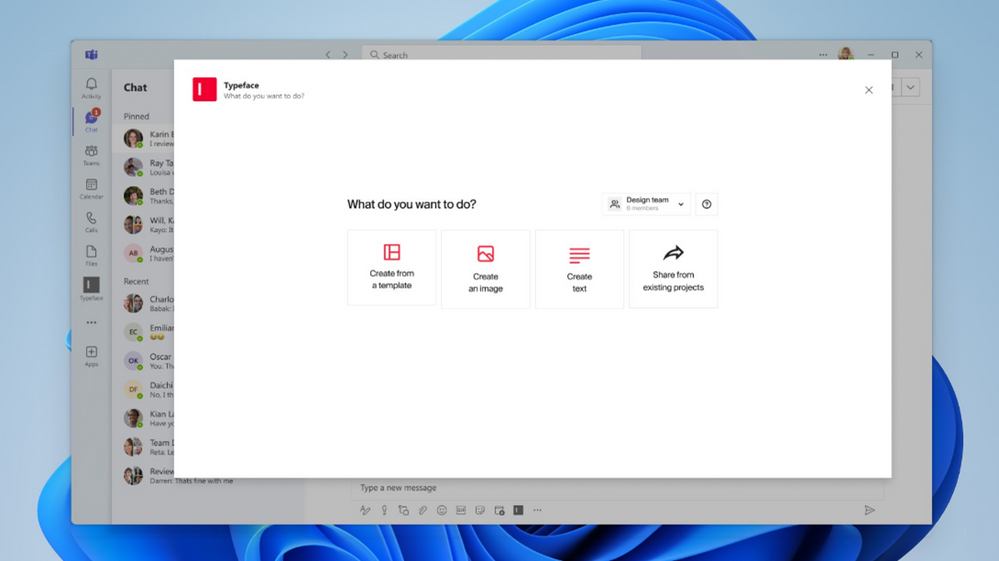The image size is (999, 561).
Task: Close the Typeface dialog
Action: point(868,90)
